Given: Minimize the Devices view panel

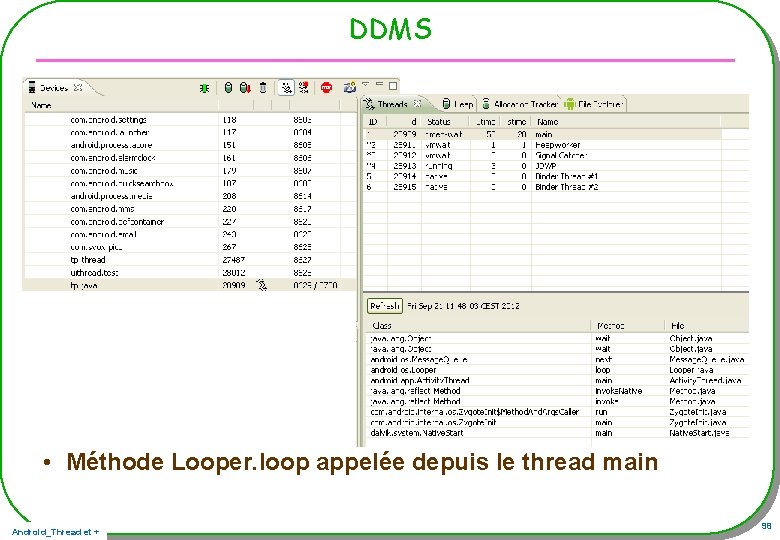Looking at the screenshot, I should [380, 84].
